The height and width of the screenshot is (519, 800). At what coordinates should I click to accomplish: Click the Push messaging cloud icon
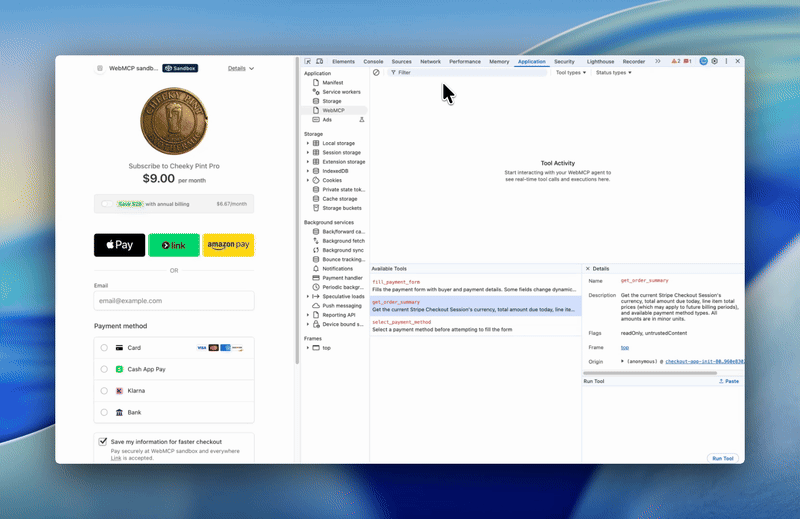tap(316, 306)
